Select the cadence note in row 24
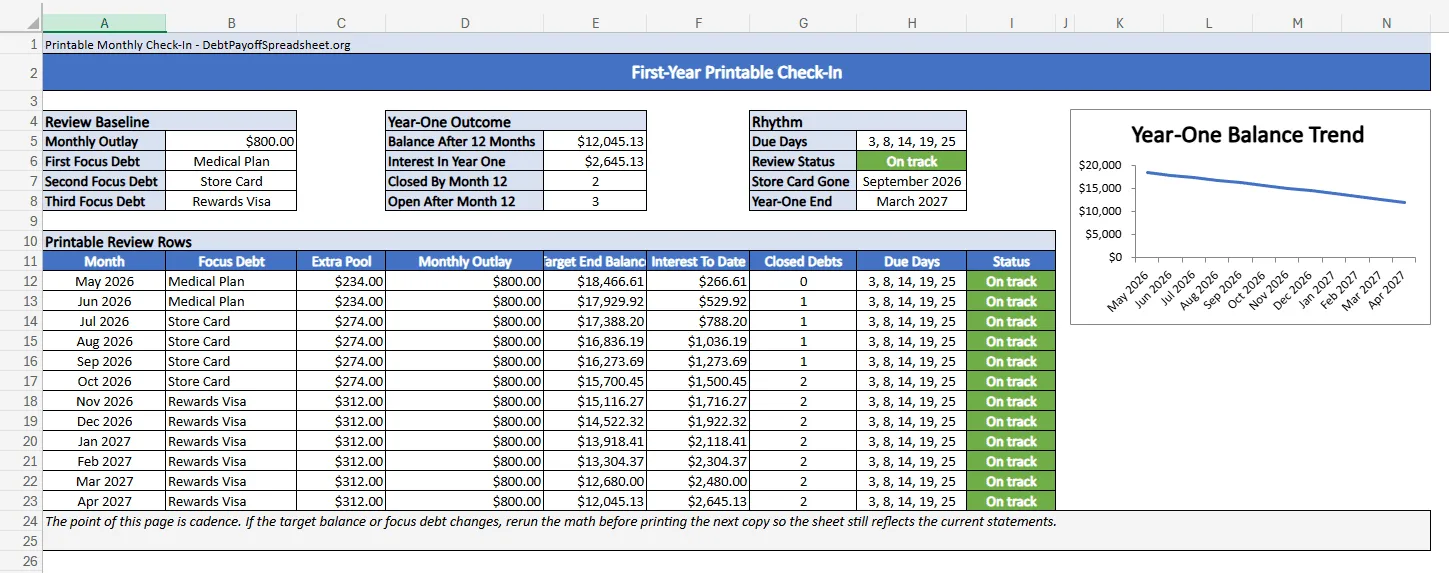The height and width of the screenshot is (573, 1449). click(x=738, y=530)
